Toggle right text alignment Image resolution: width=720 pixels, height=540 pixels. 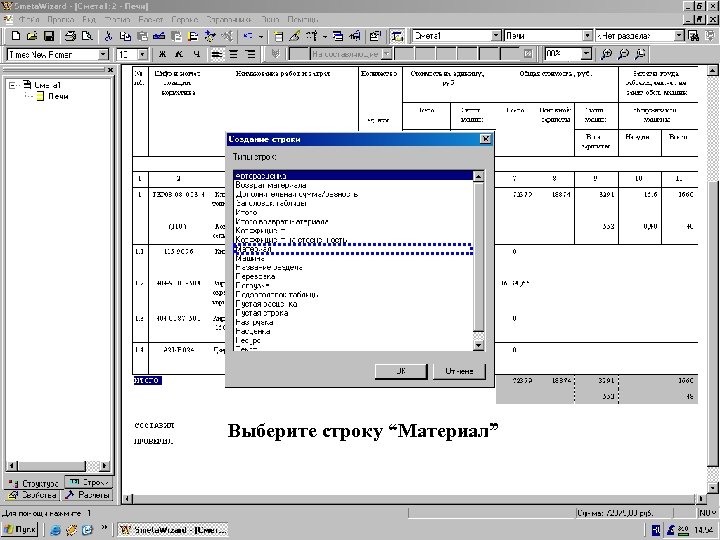point(250,55)
